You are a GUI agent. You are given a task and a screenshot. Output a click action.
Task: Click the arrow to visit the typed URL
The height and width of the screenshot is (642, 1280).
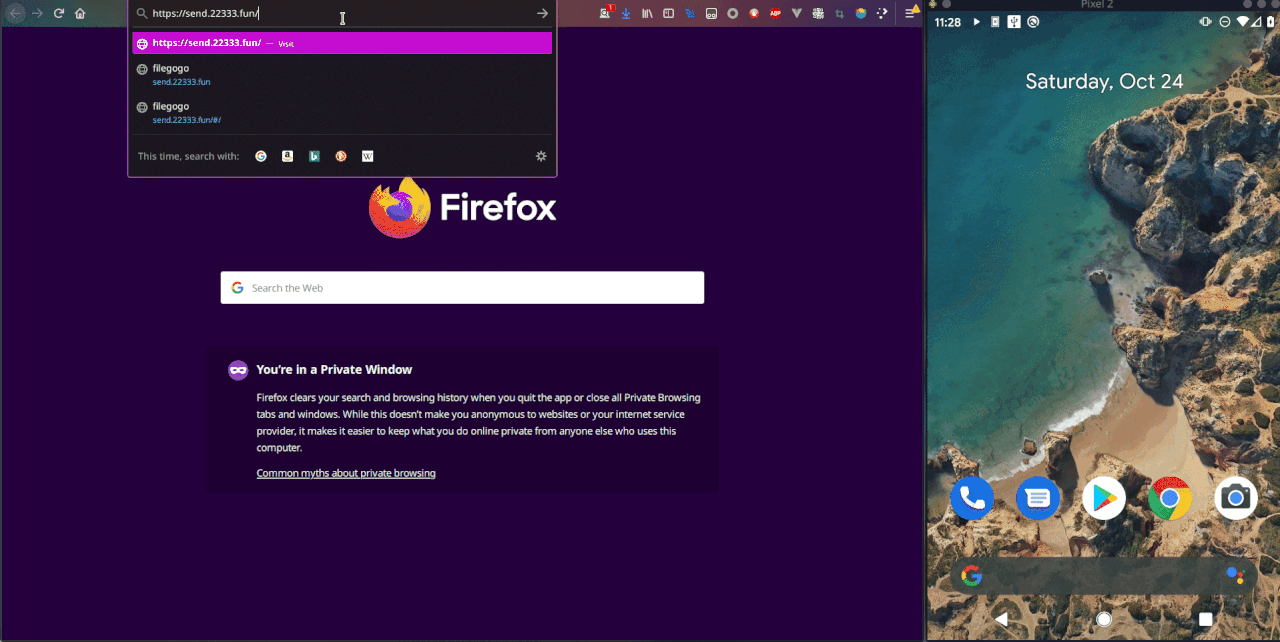(542, 13)
